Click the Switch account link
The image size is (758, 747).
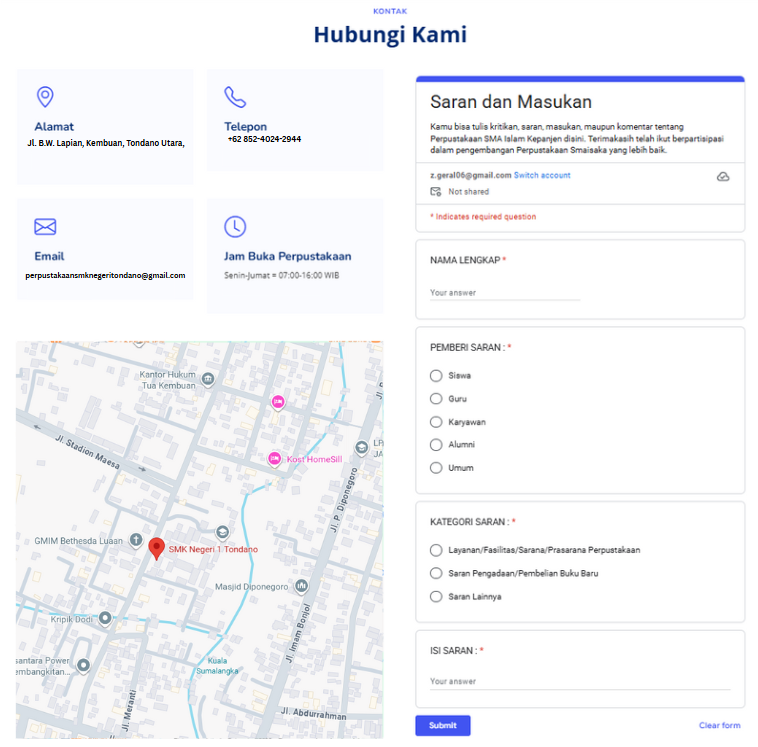(542, 175)
